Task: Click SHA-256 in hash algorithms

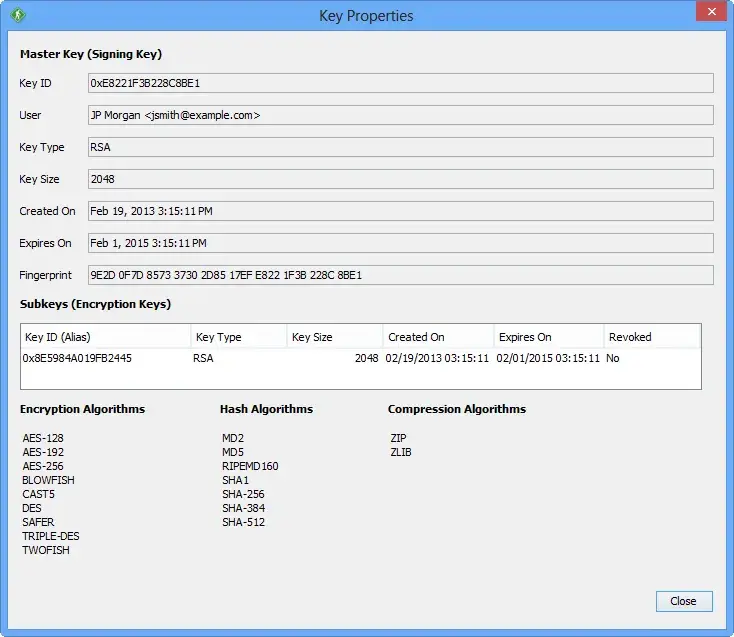Action: point(243,494)
